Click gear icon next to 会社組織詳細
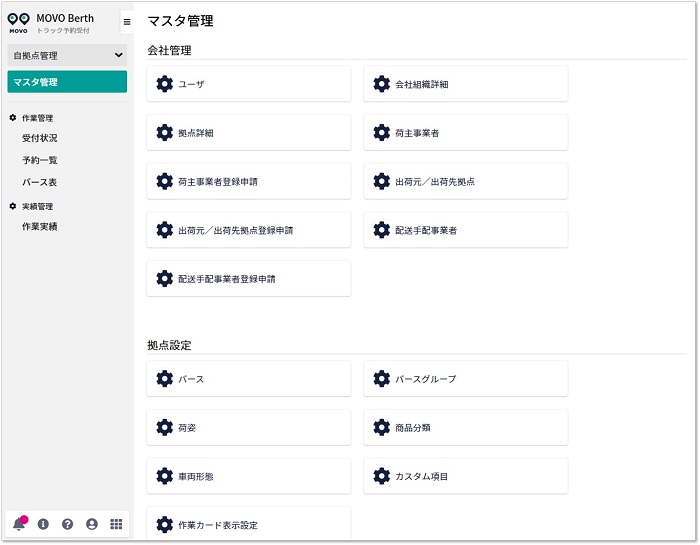Screen dimensions: 700x545 click(382, 84)
